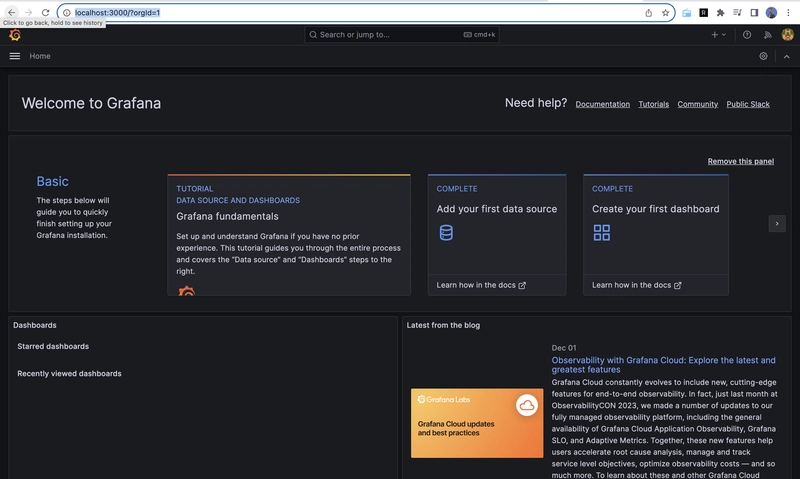Open Chrome three-dot menu
This screenshot has width=800, height=479.
[x=788, y=13]
